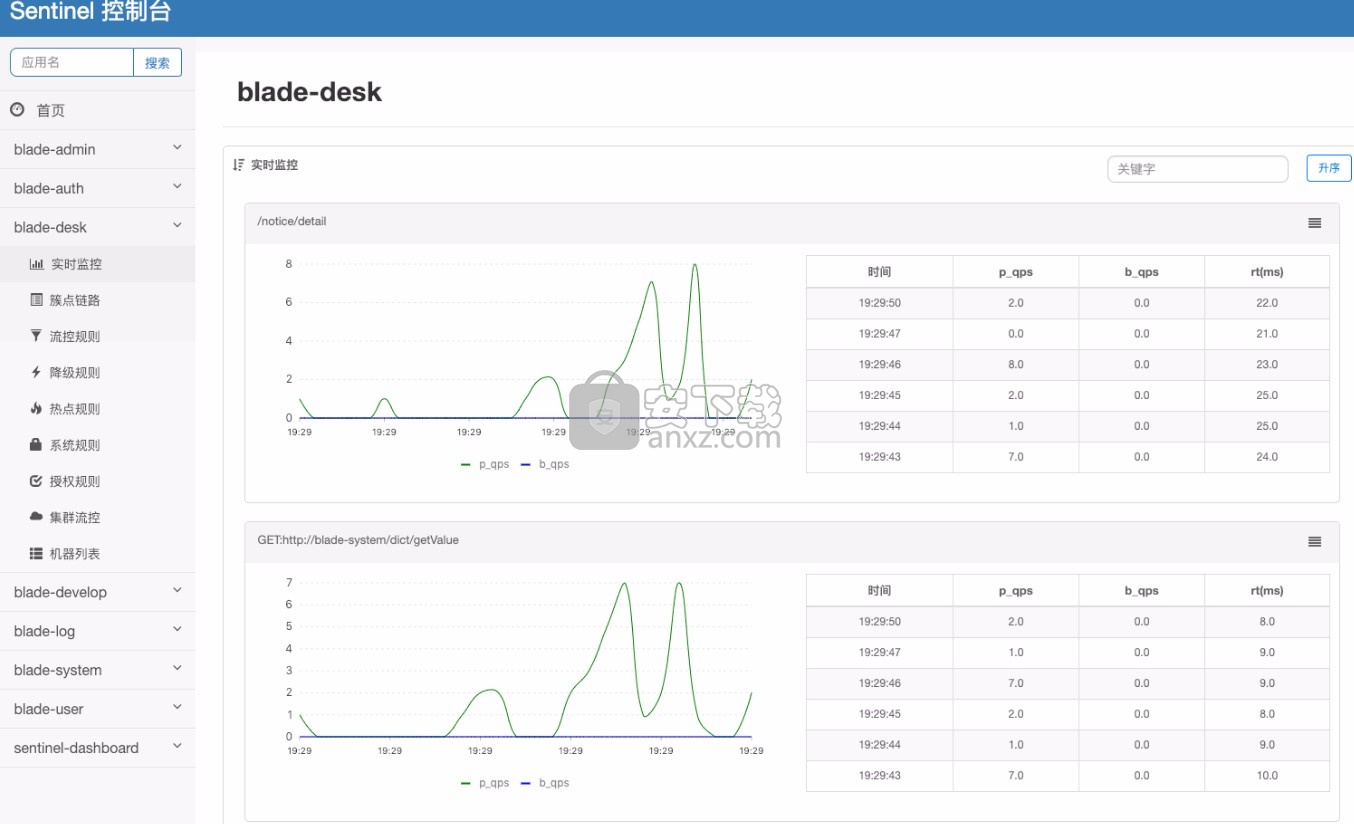
Task: Toggle p_qps legend in dict/getValue chart
Action: (x=485, y=783)
